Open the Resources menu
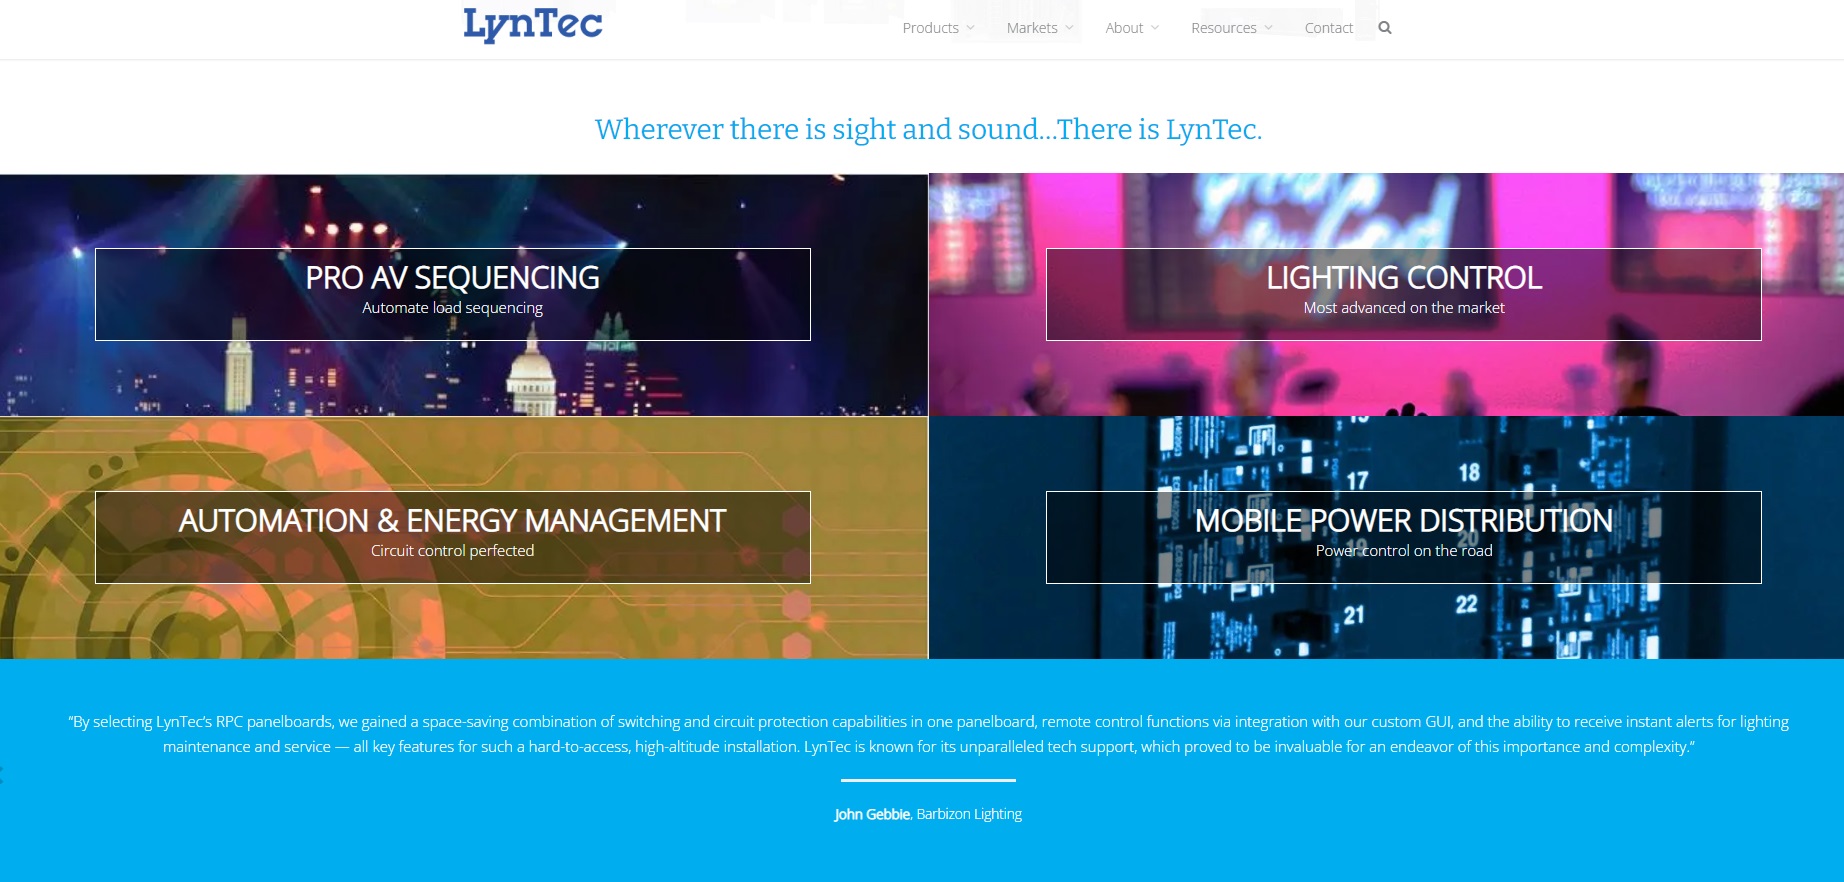This screenshot has width=1844, height=882. coord(1224,28)
